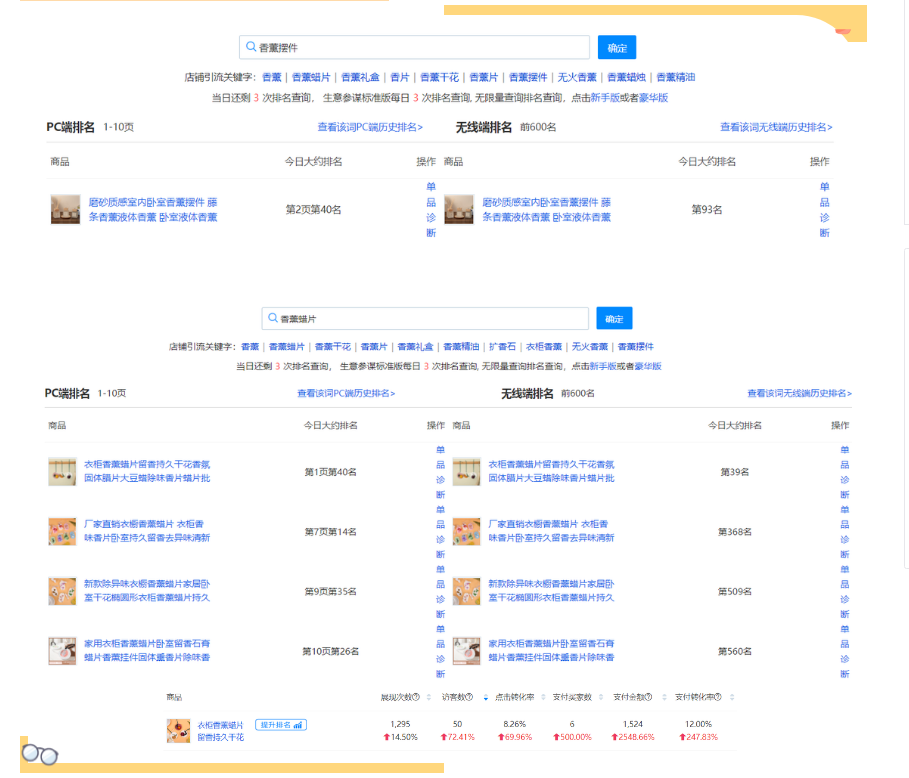Open PC端历史排名 link for the 香薰摆件 keyword
The height and width of the screenshot is (778, 909).
pos(370,127)
